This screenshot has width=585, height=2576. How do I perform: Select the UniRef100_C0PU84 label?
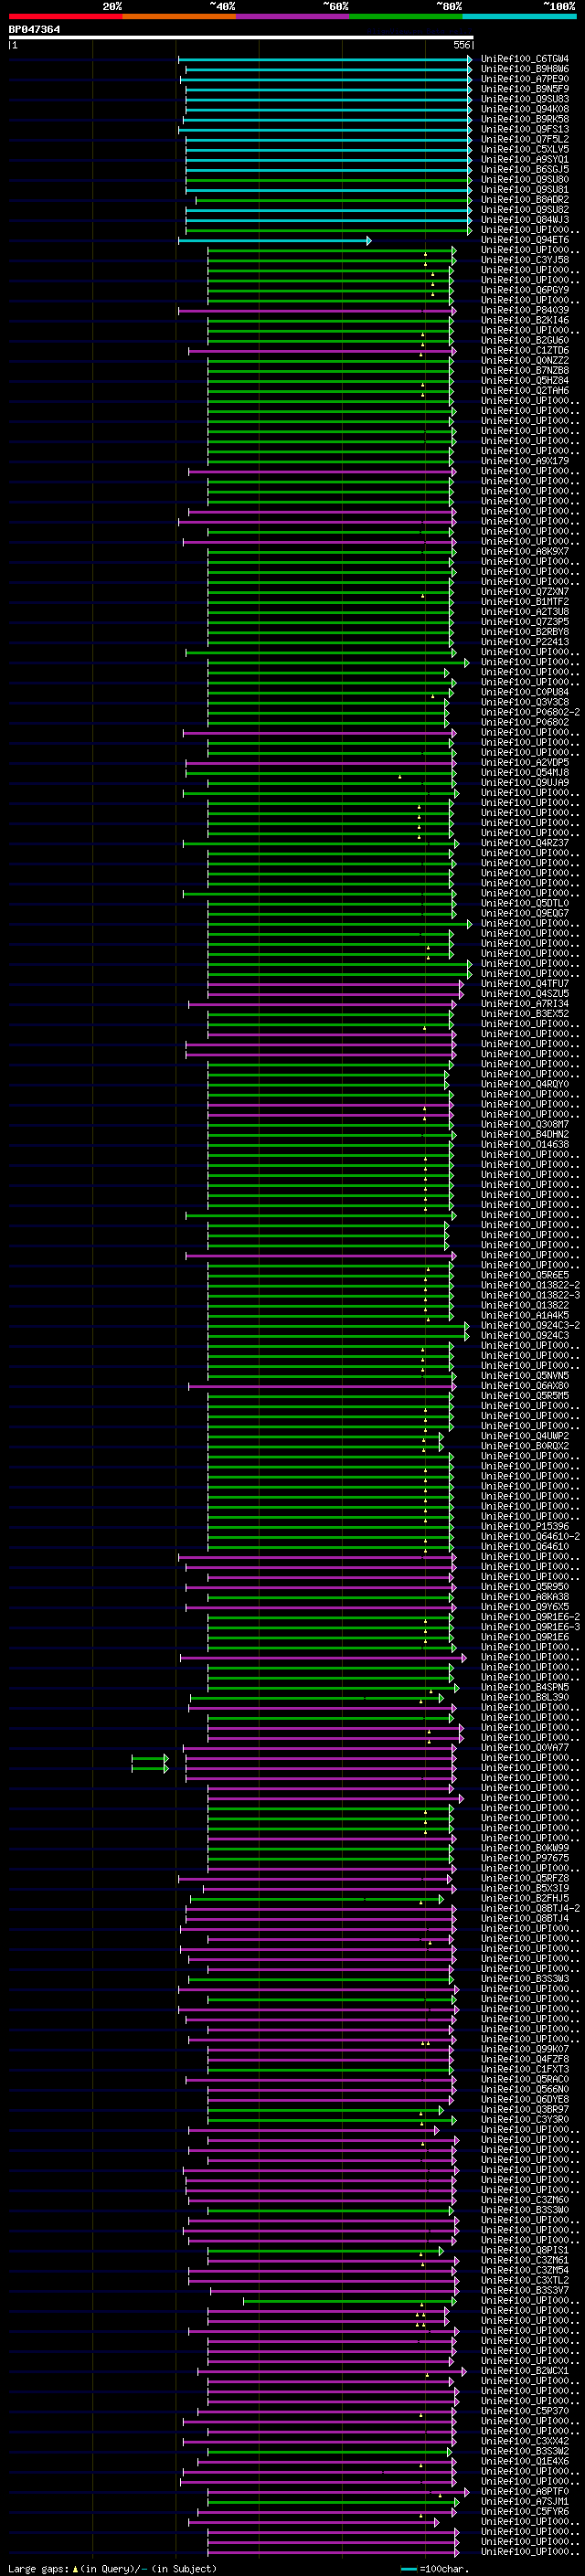(525, 692)
